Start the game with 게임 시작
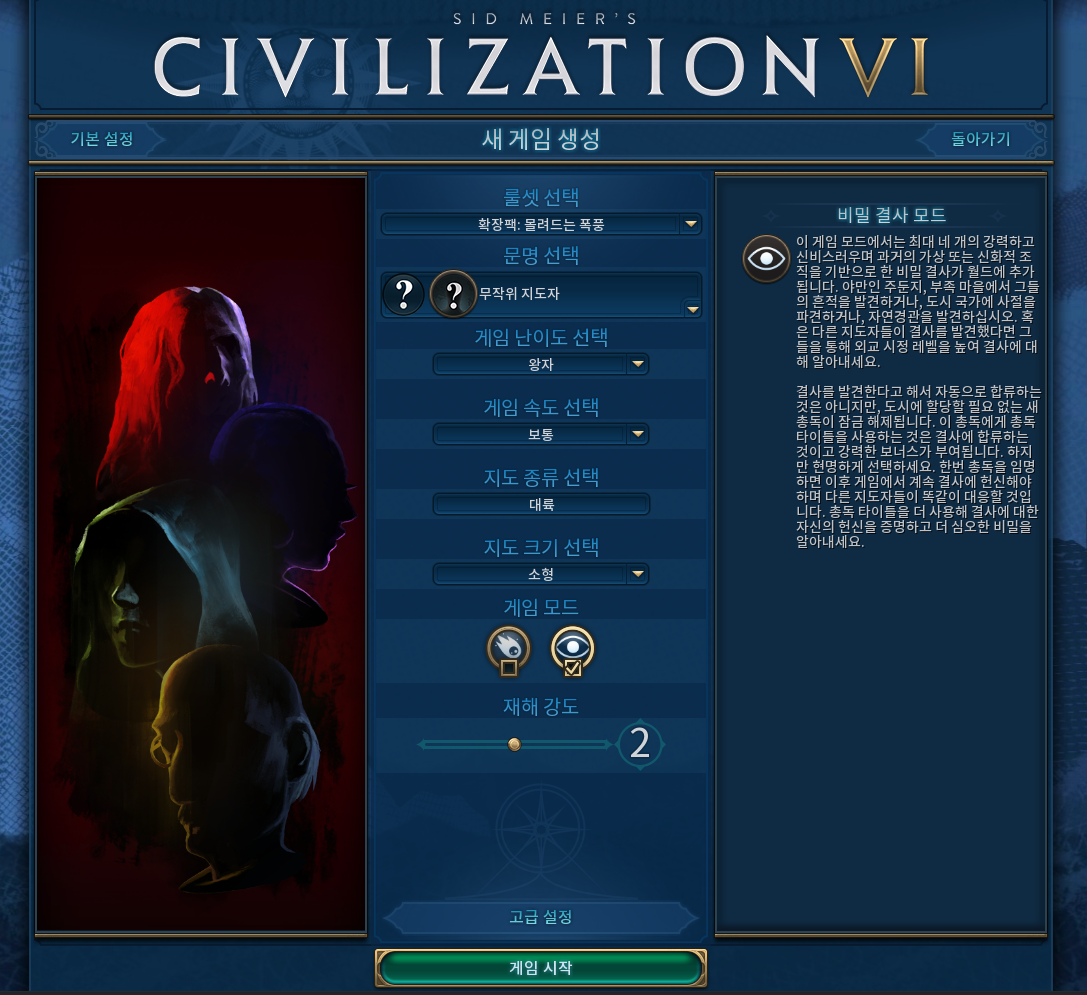The image size is (1087, 995). [x=541, y=967]
